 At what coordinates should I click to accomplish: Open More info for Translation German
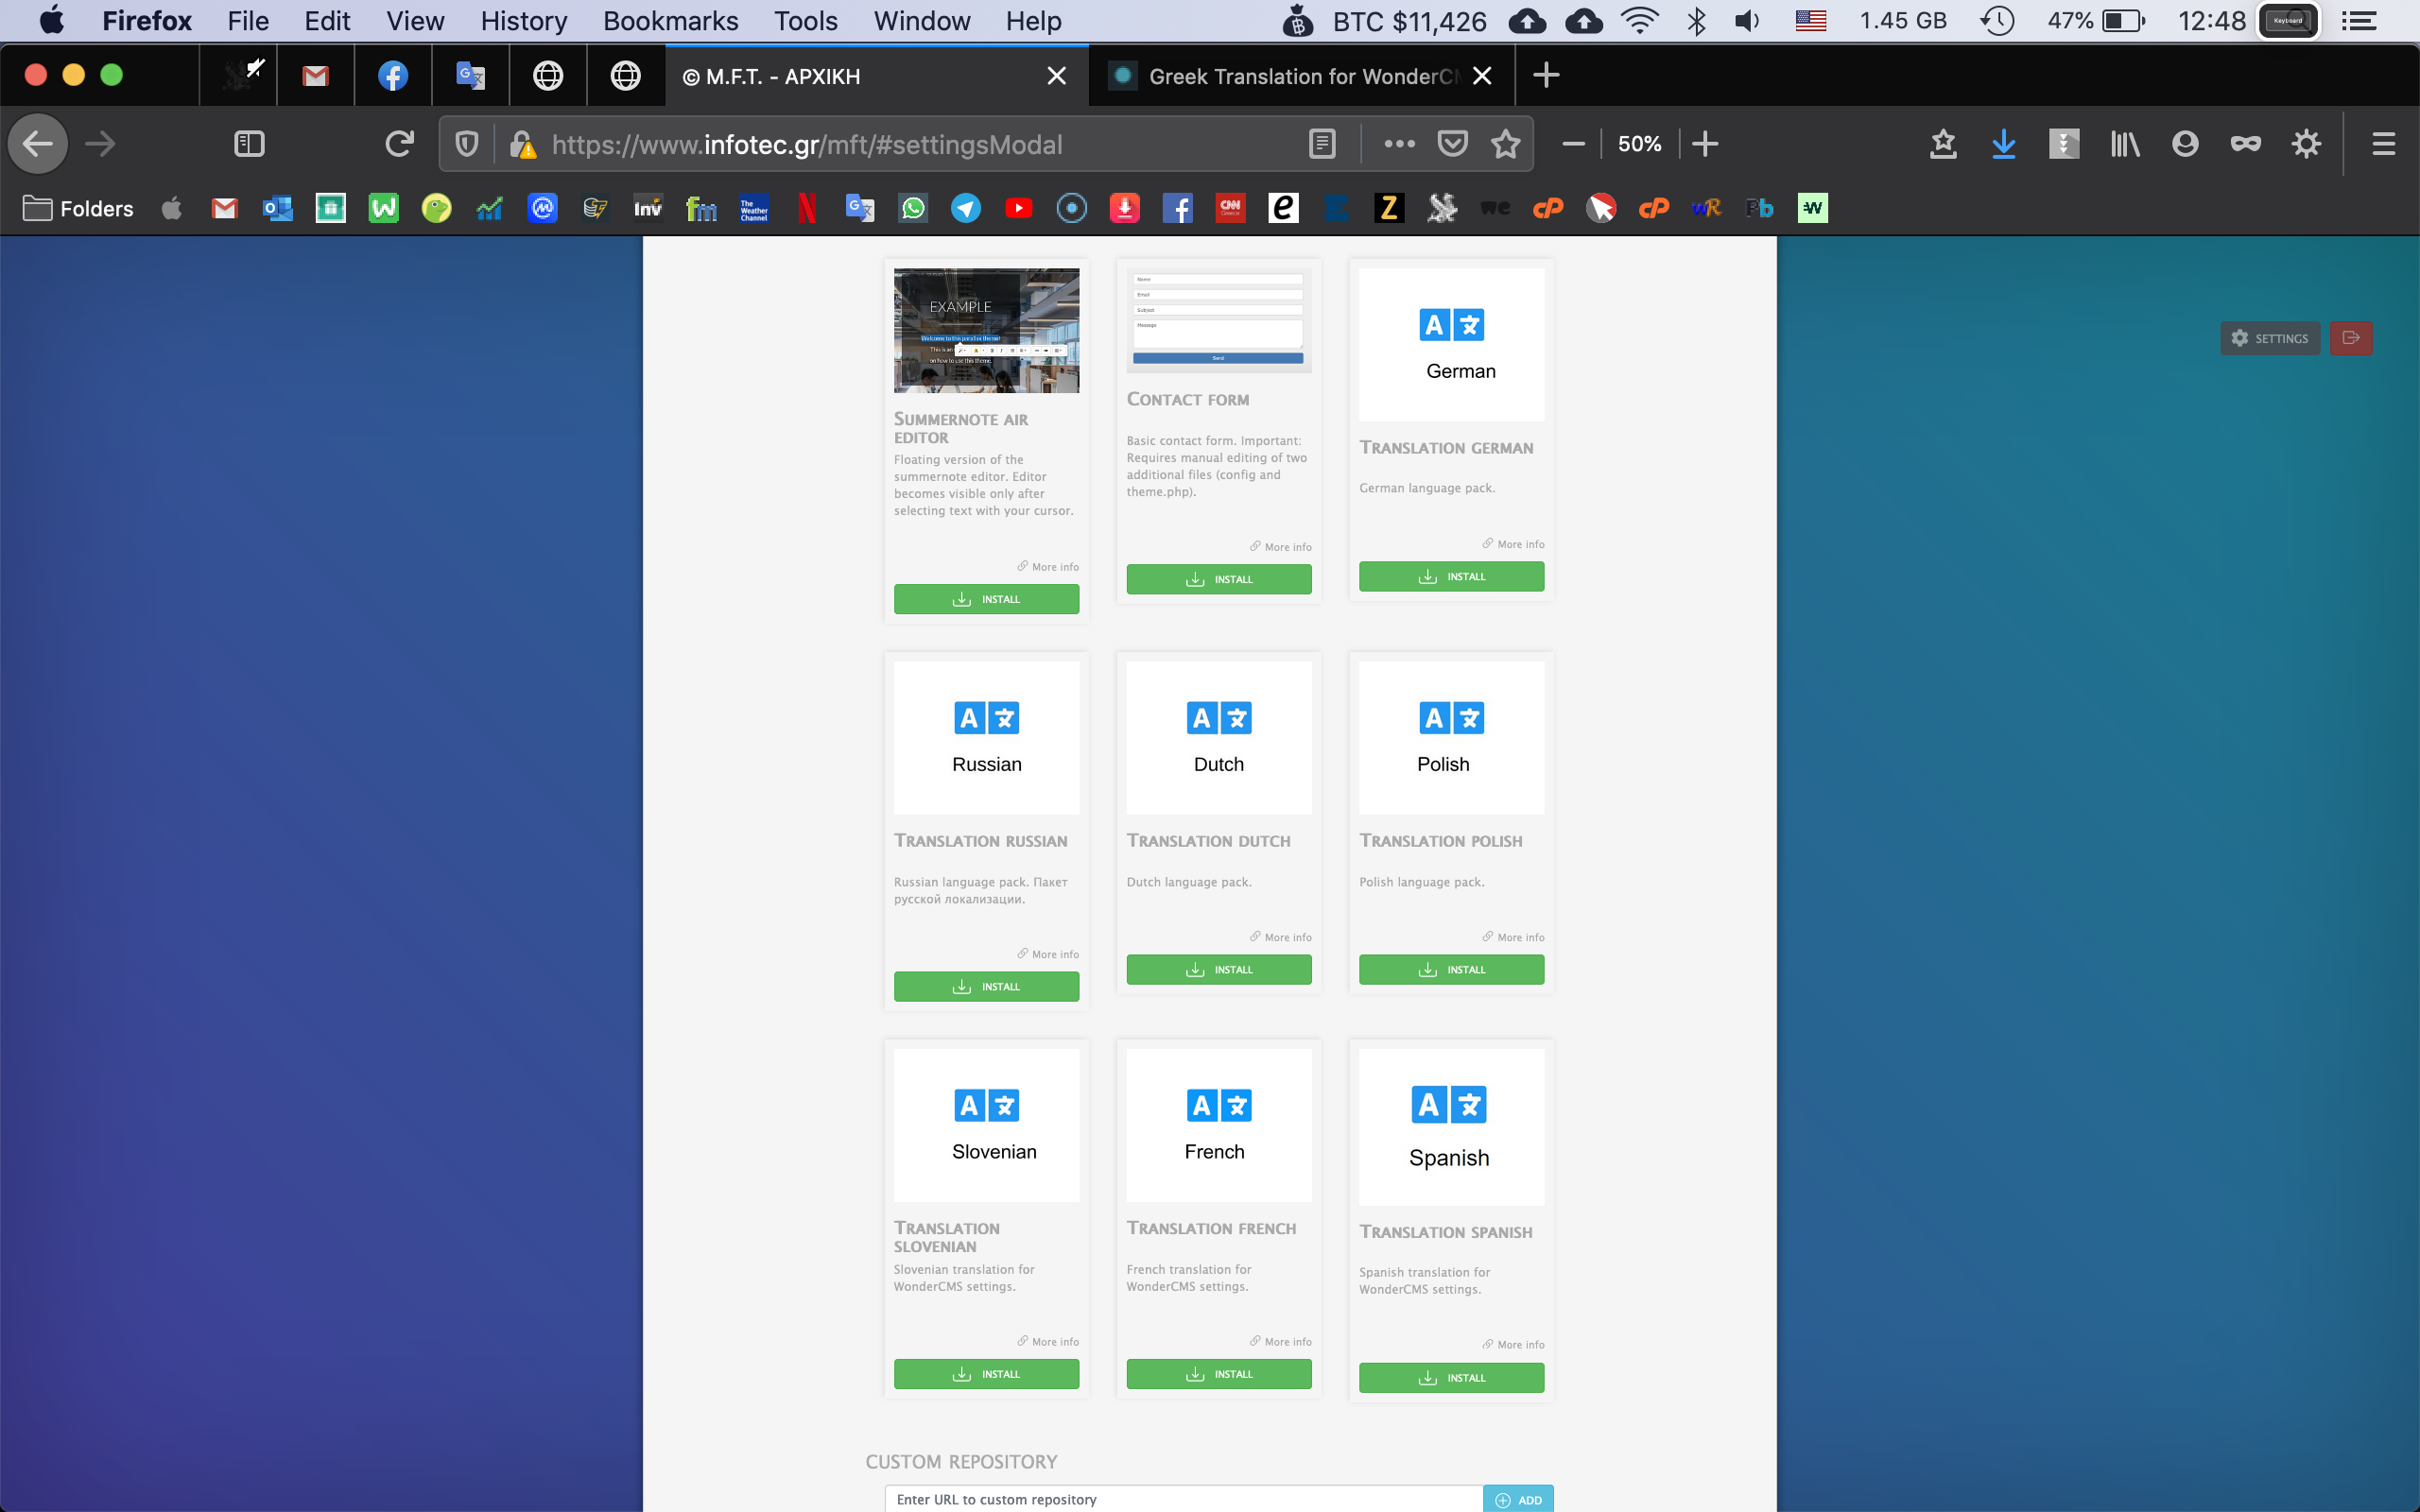point(1513,544)
